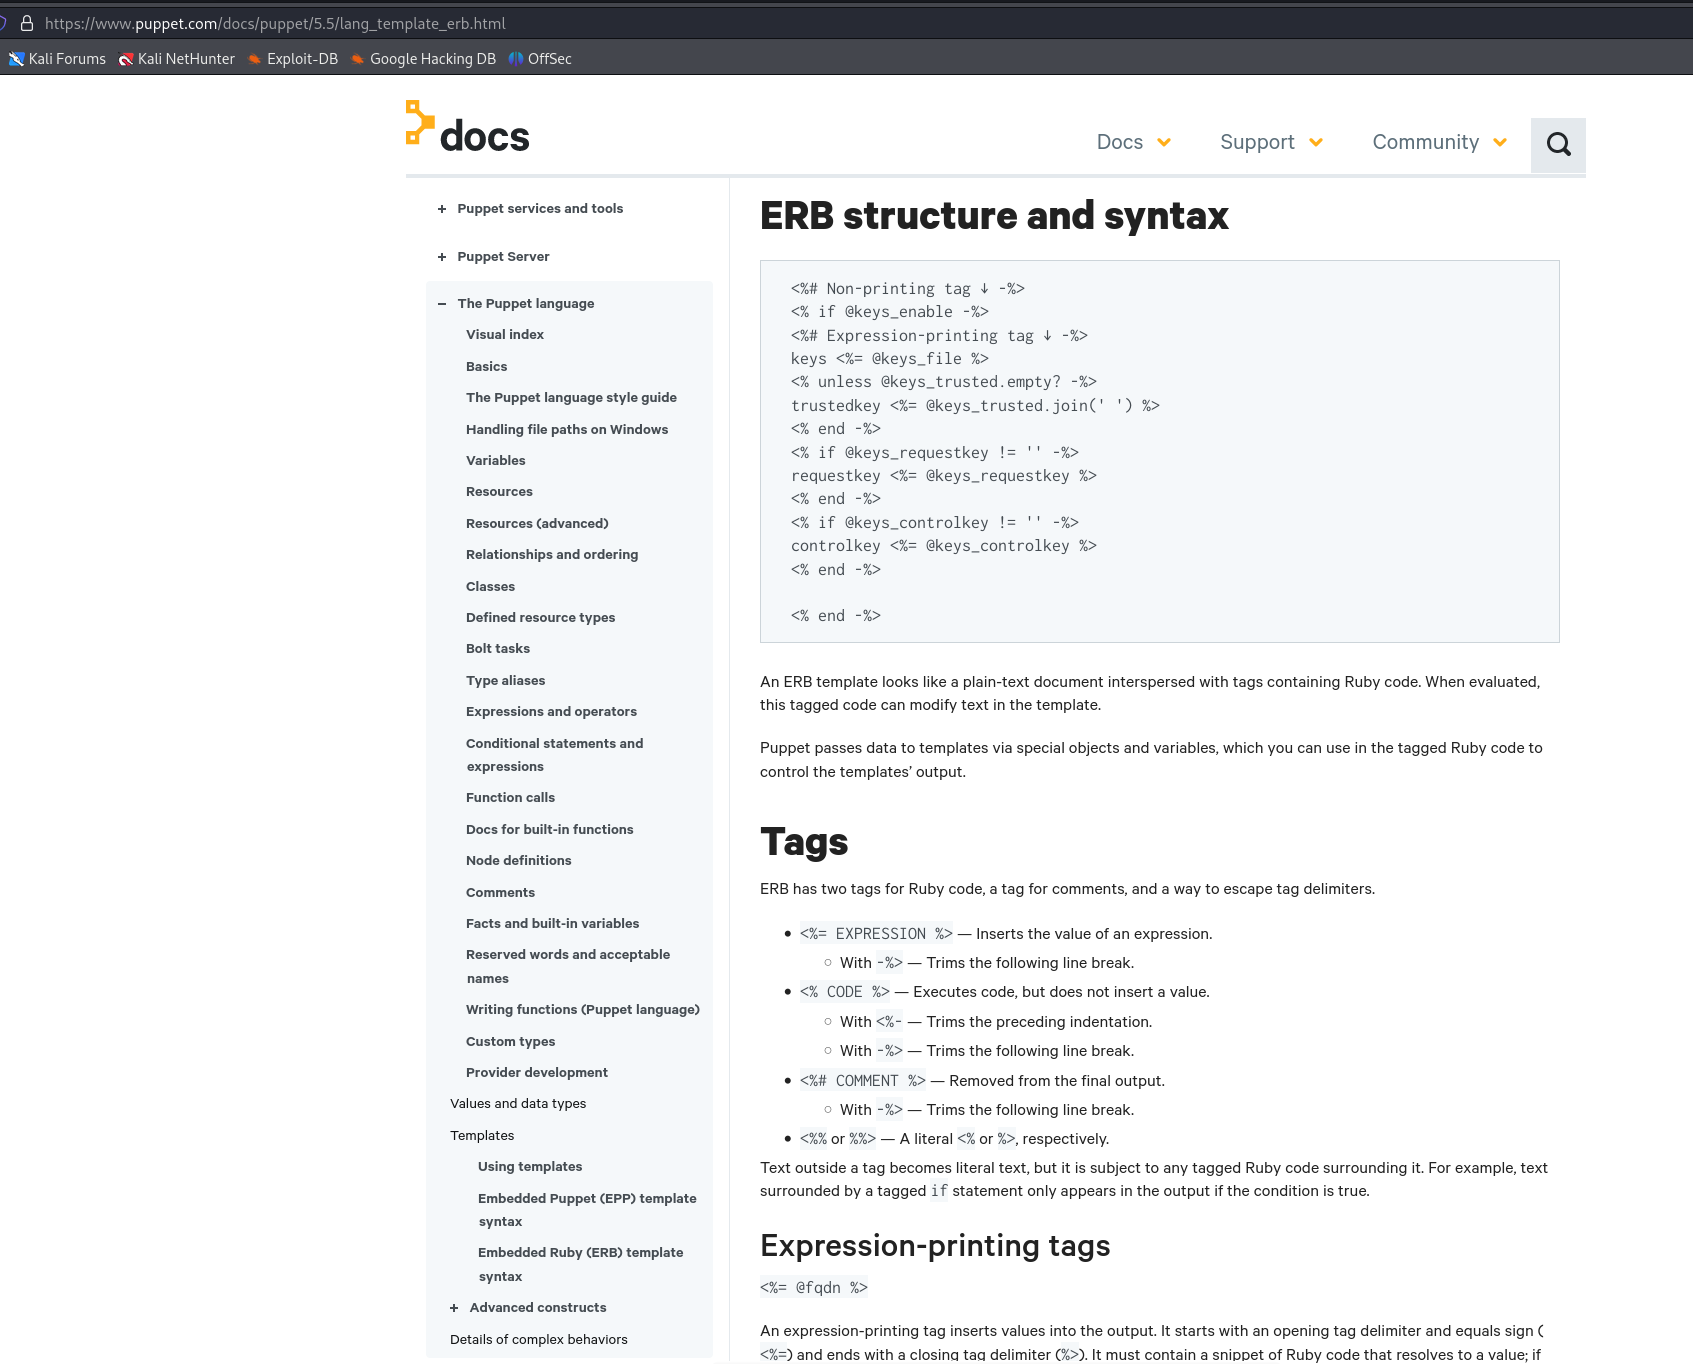This screenshot has height=1364, width=1693.
Task: Open Function calls page
Action: tap(510, 798)
